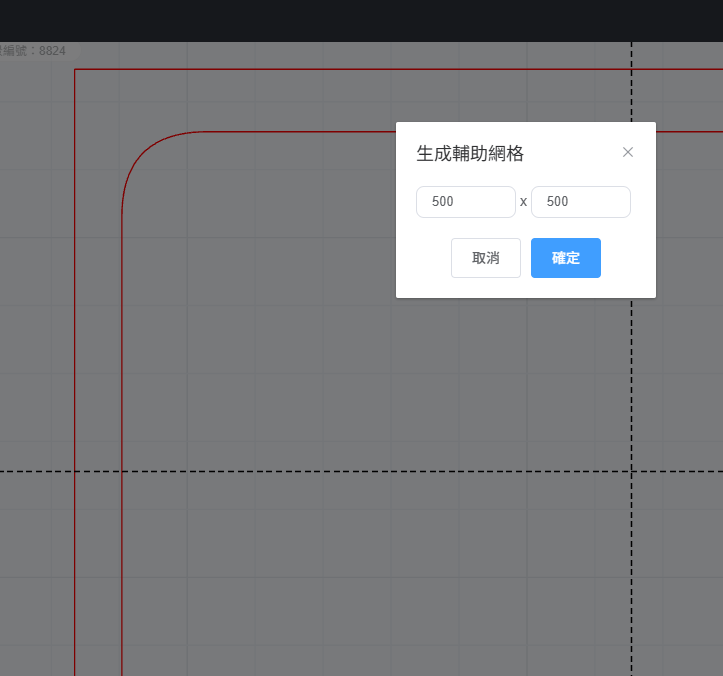Click the dark header bar at the top
Screen dimensions: 723x676
[361, 20]
